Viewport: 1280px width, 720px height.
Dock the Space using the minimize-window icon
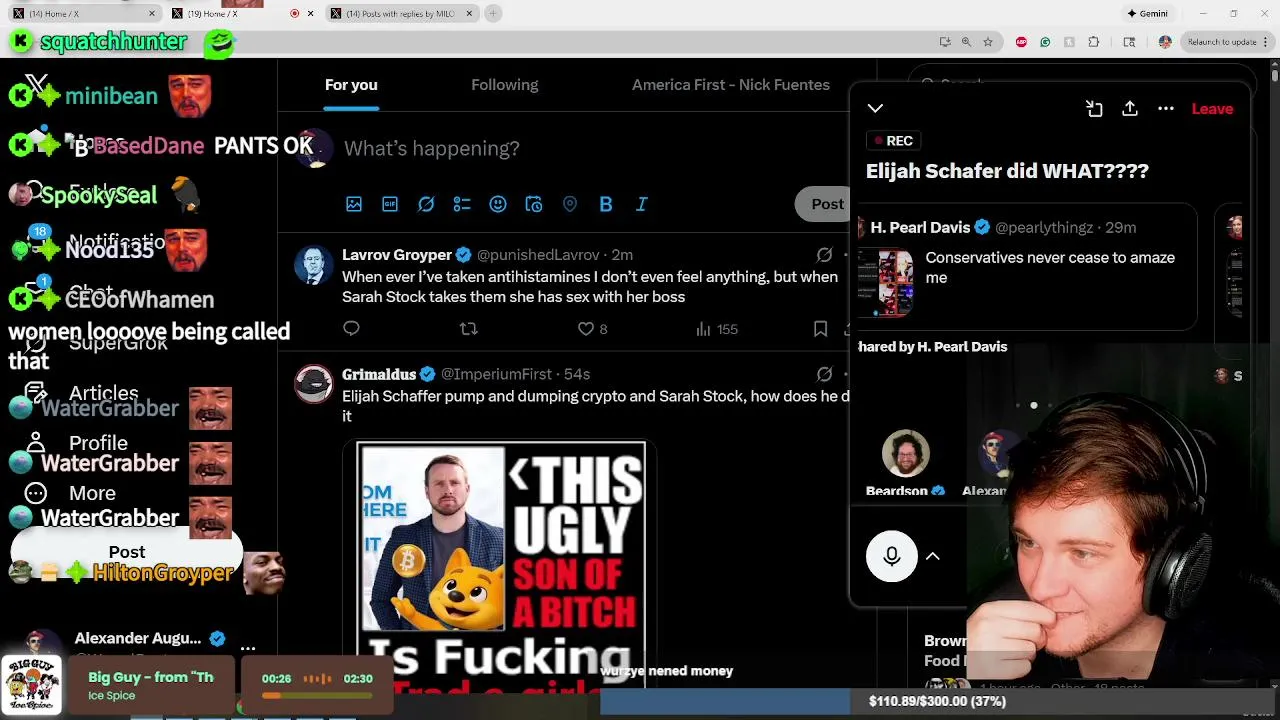(1094, 108)
